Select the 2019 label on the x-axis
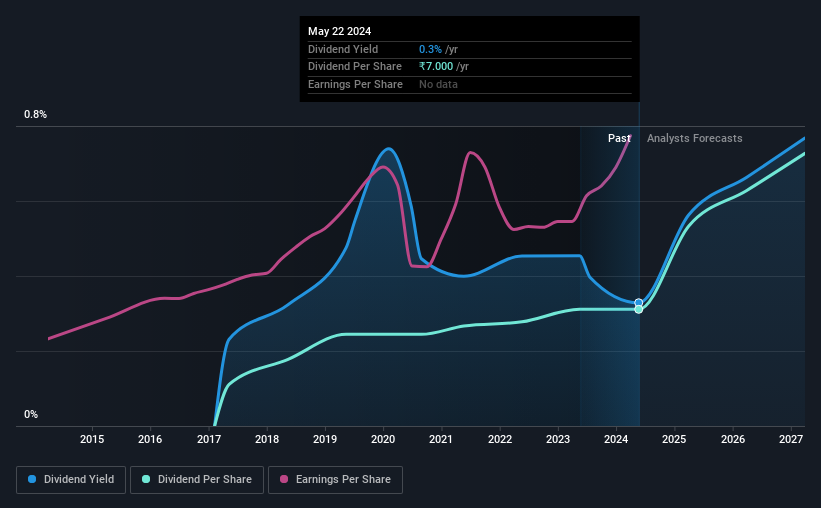 point(325,439)
